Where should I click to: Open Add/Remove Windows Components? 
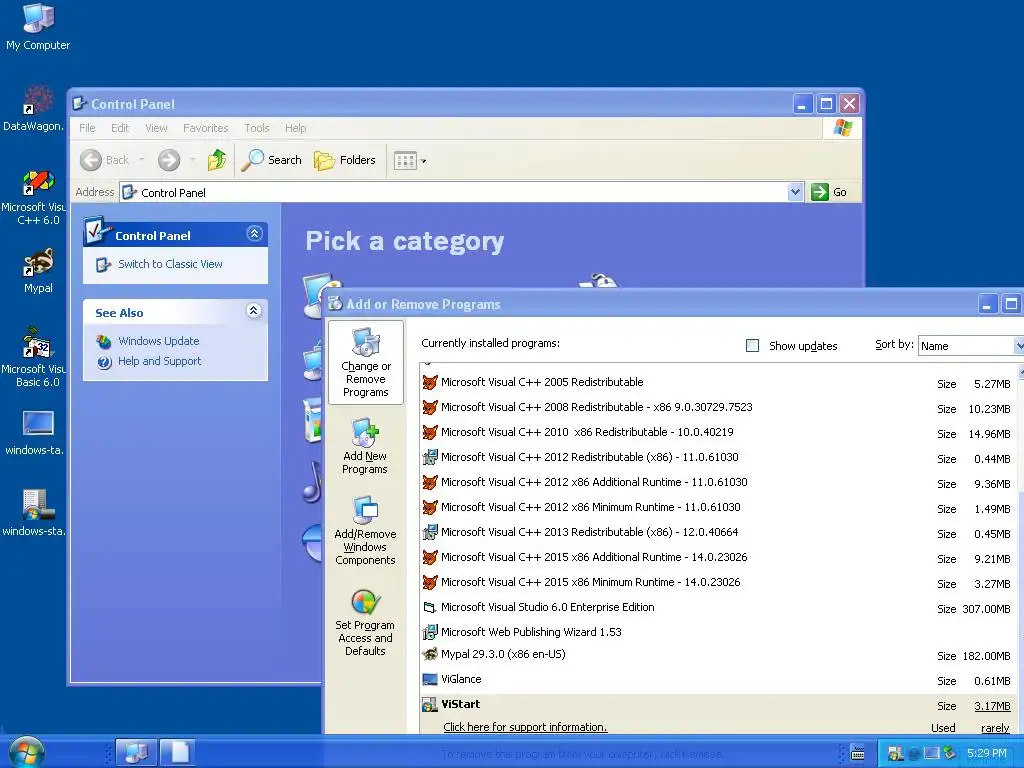pos(365,530)
